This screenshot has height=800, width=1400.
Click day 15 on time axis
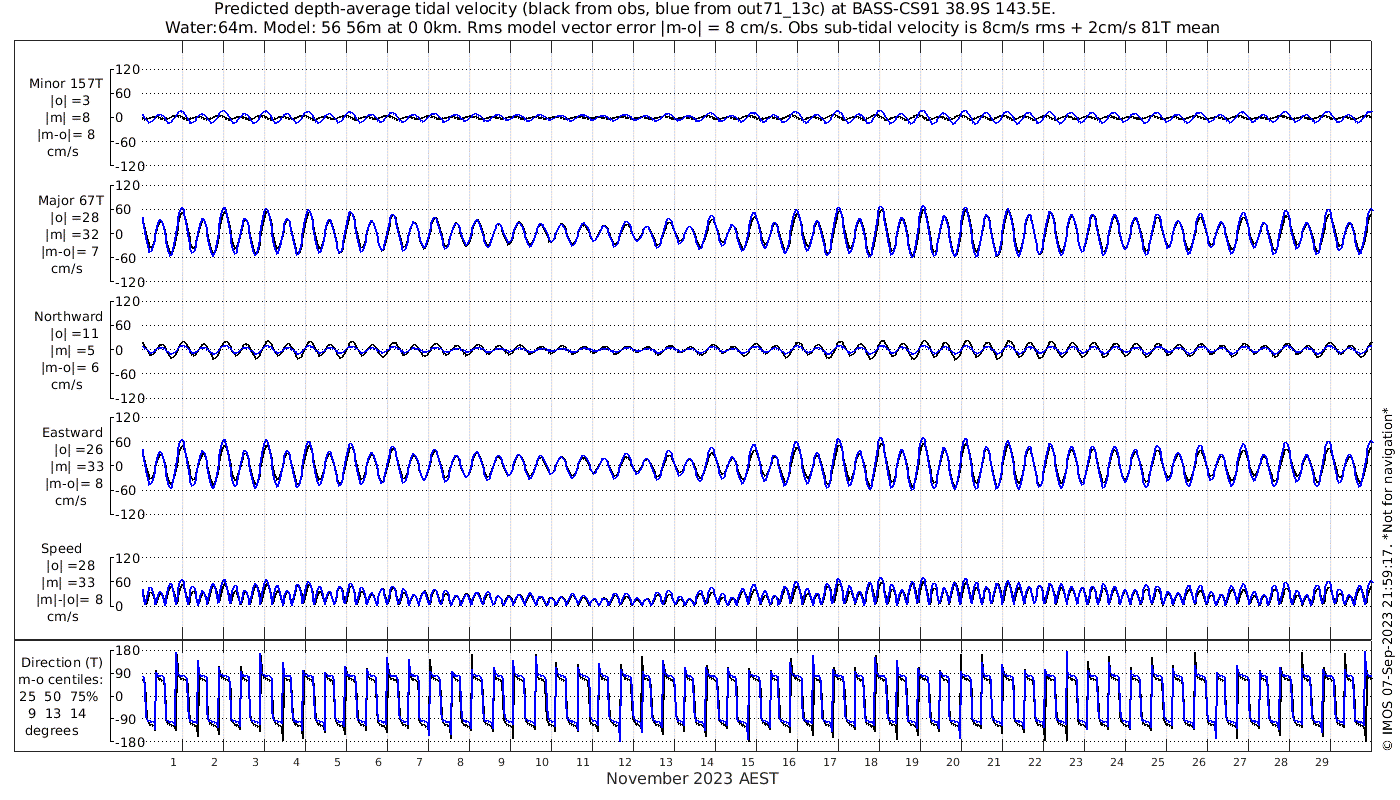tap(748, 762)
